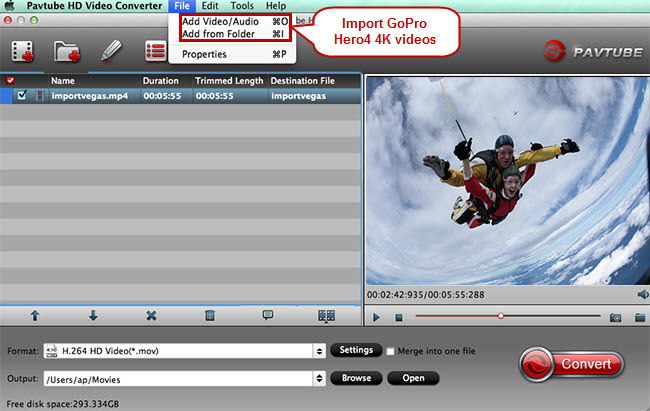Click the film strip icon beside Importvegas.mp4

[x=40, y=96]
